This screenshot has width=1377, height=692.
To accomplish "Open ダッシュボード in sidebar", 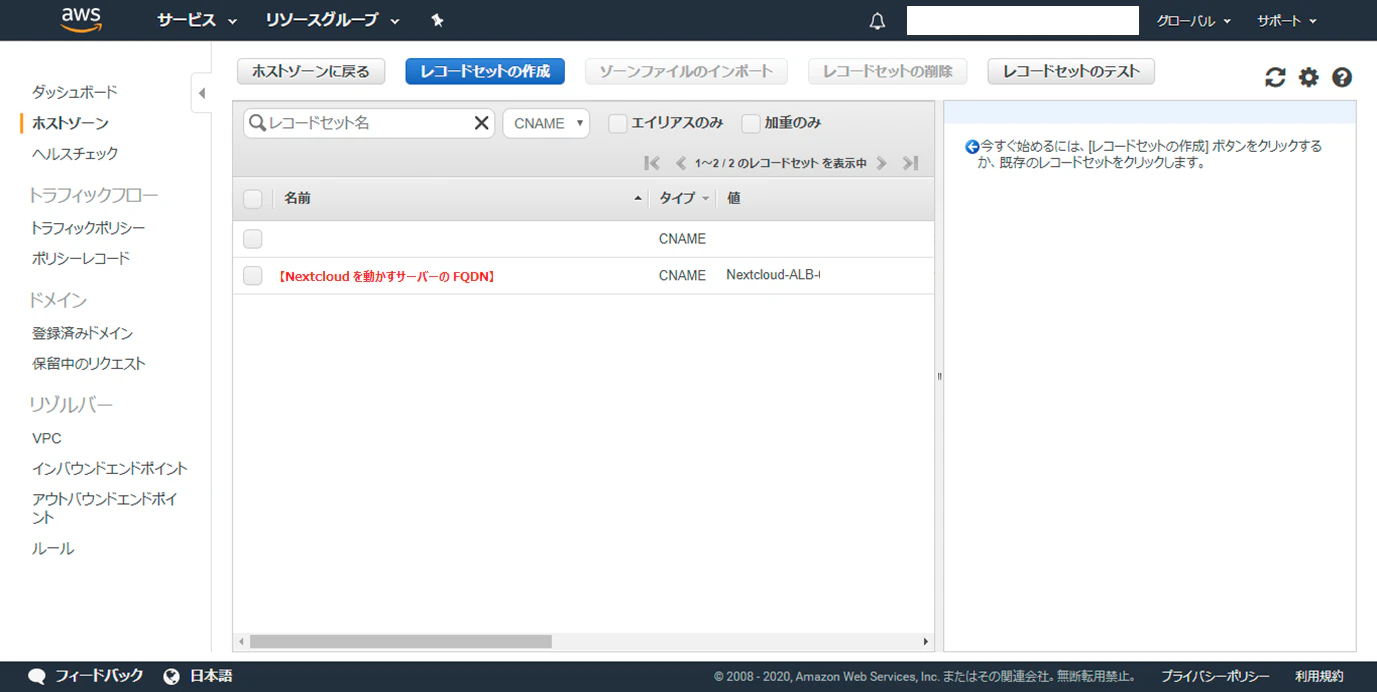I will pyautogui.click(x=75, y=92).
